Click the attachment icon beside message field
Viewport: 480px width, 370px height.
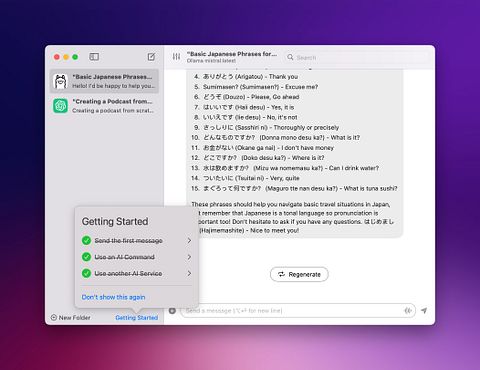click(172, 311)
